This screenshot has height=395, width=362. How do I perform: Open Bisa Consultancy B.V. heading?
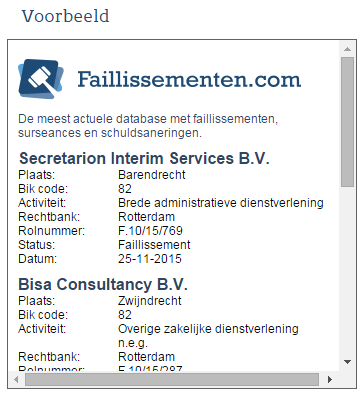click(x=103, y=284)
